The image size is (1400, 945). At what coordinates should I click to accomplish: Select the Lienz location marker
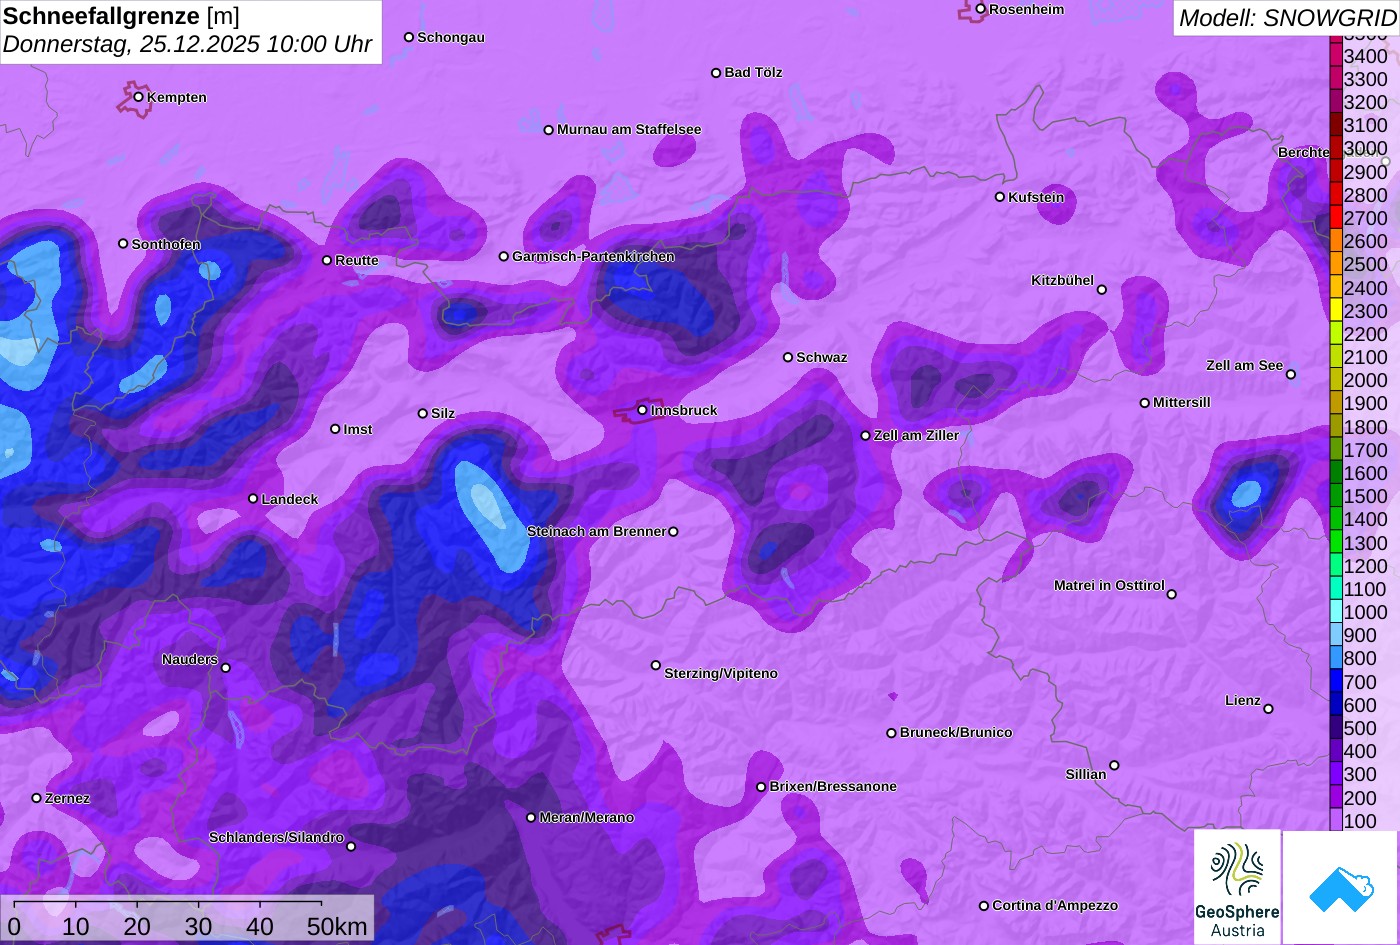tap(1268, 708)
